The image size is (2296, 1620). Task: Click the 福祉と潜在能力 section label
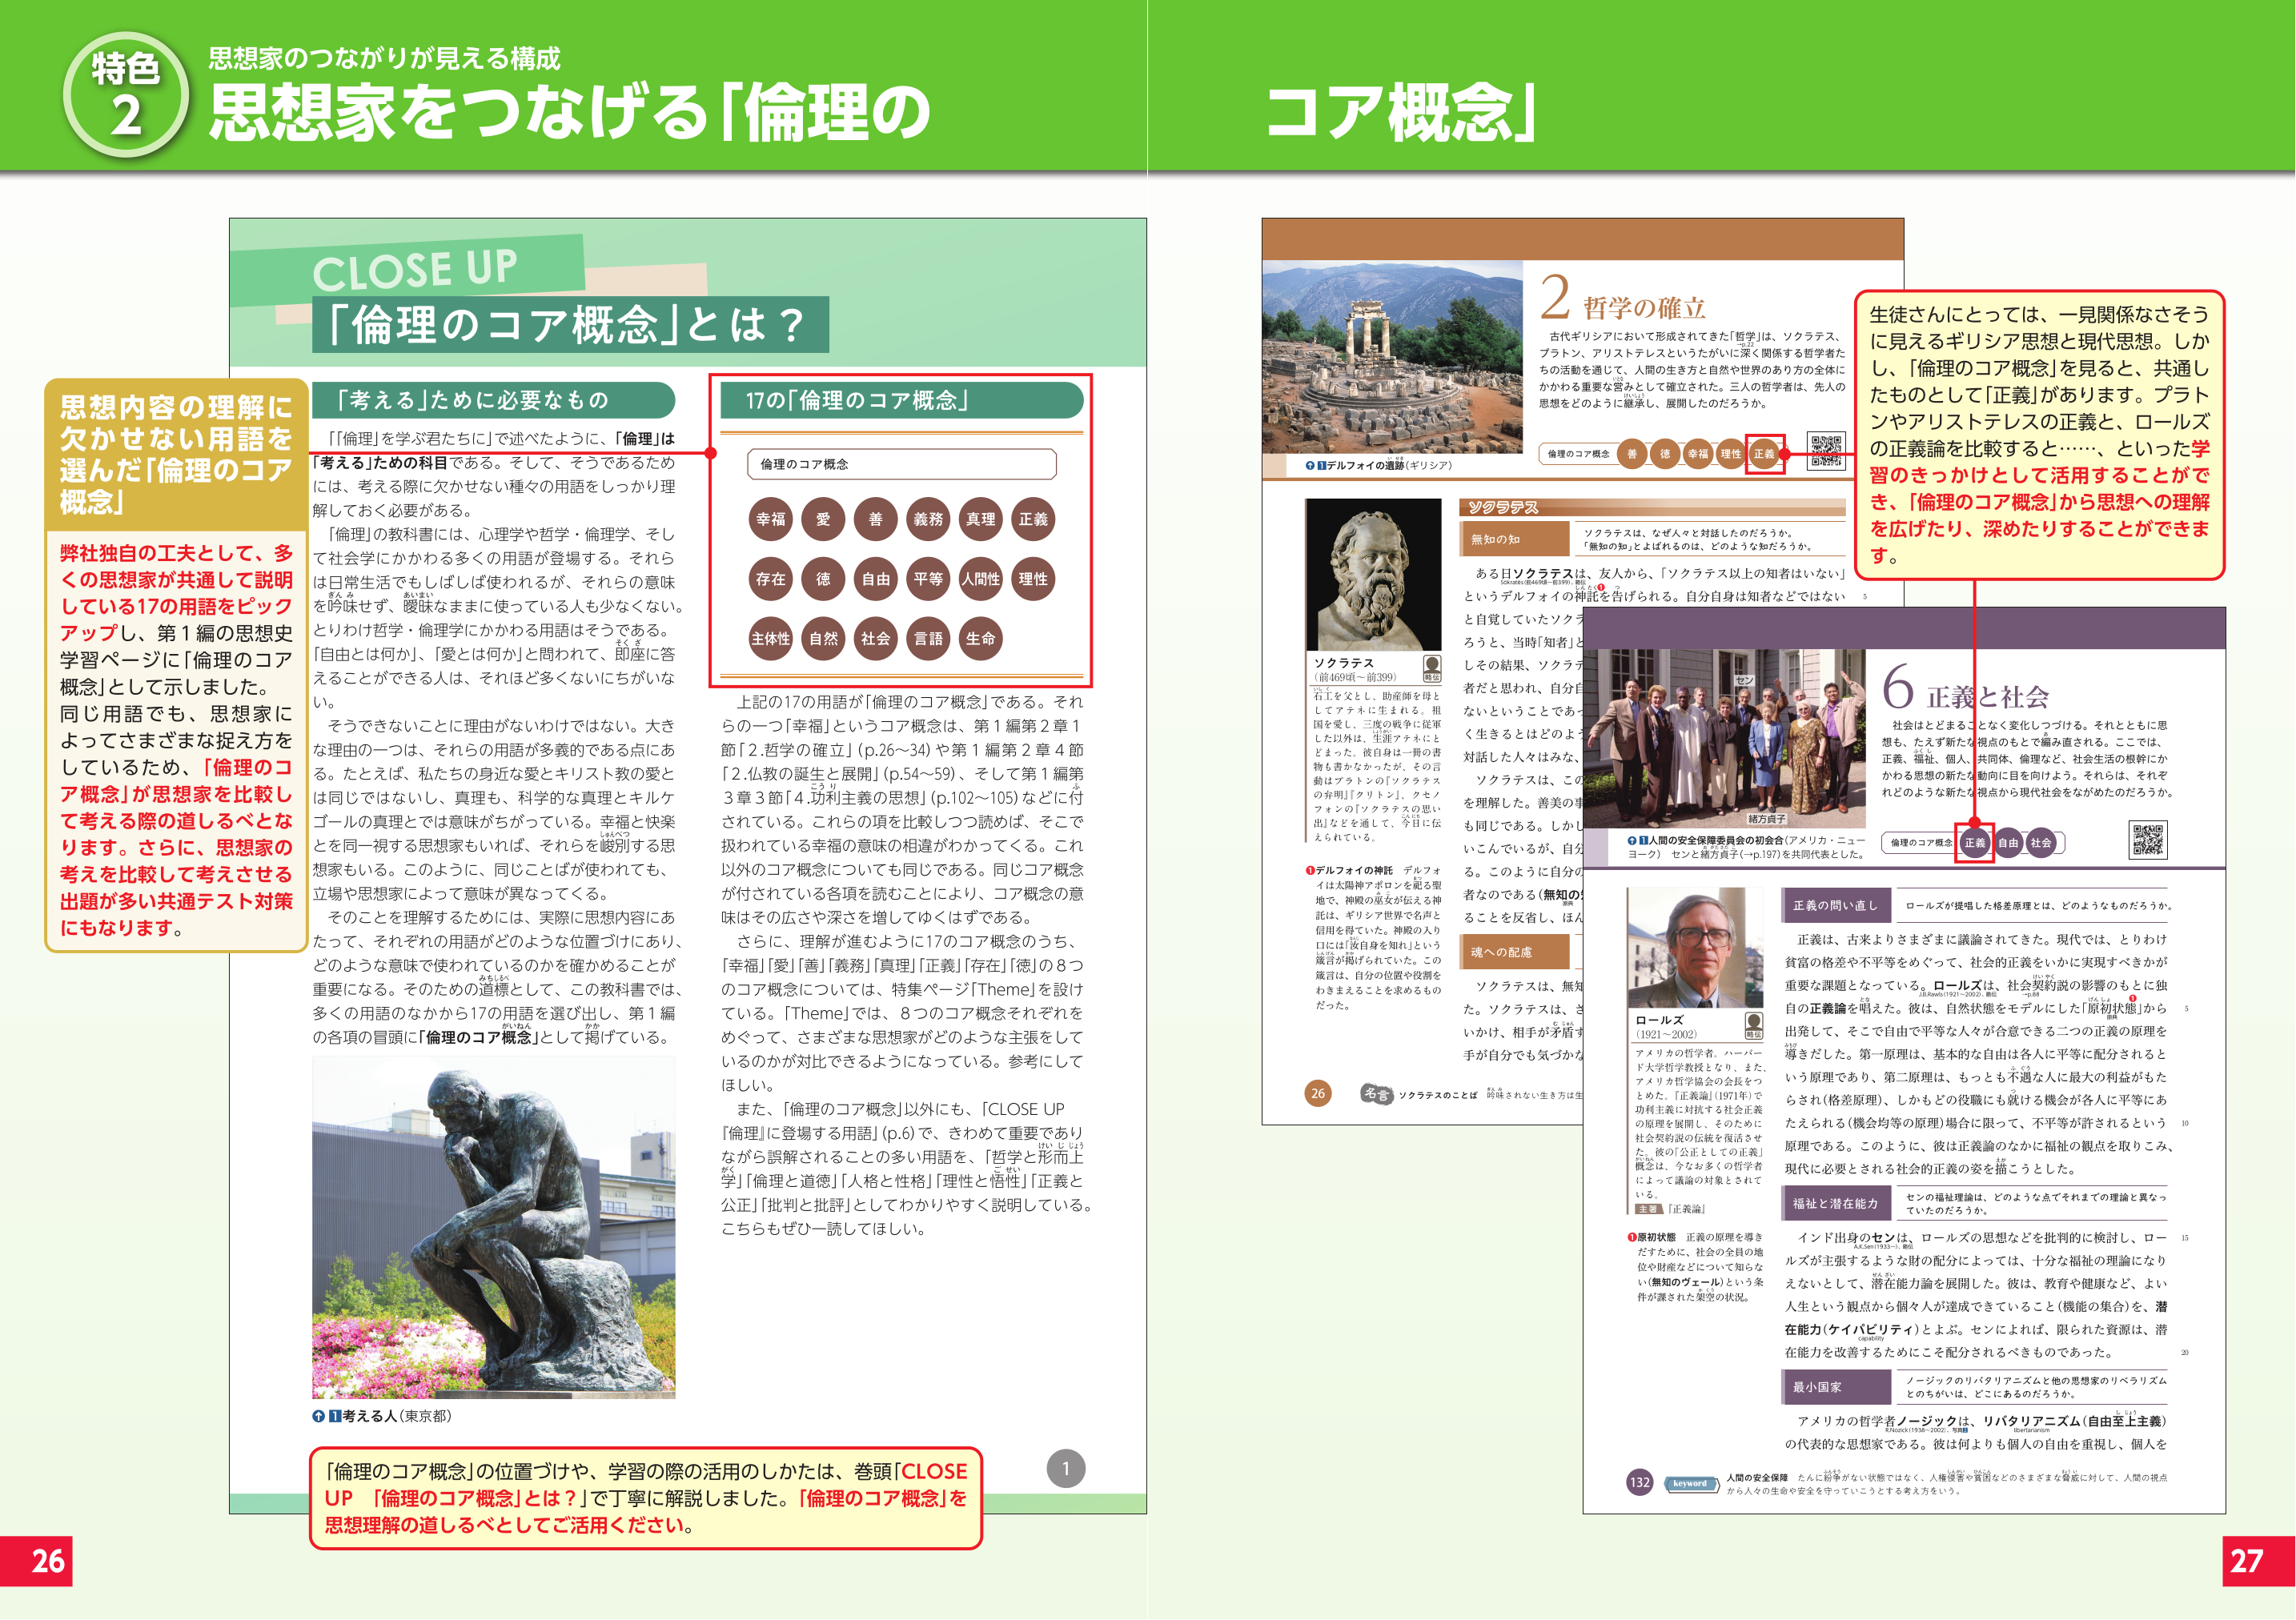pos(1836,1204)
